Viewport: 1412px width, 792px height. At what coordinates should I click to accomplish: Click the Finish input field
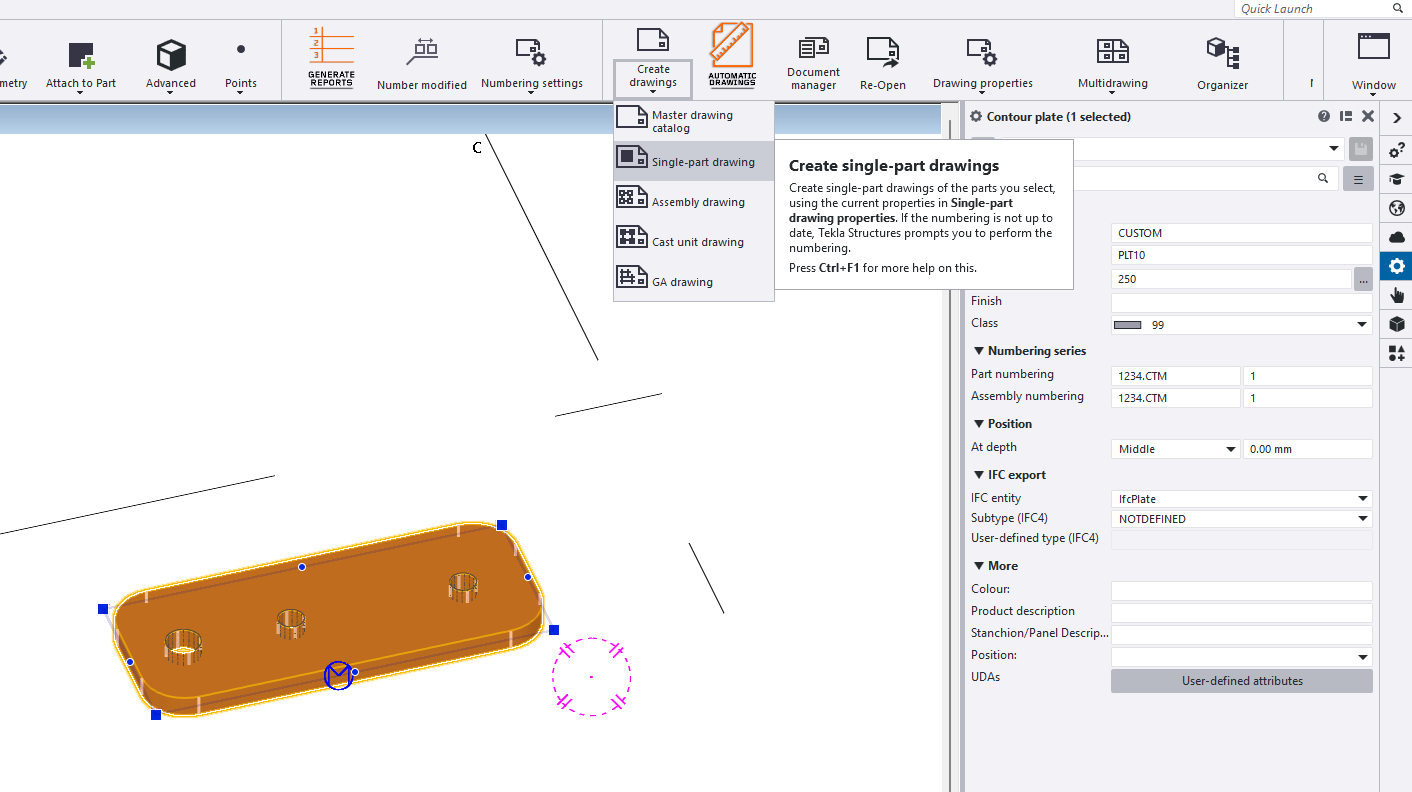click(x=1241, y=302)
